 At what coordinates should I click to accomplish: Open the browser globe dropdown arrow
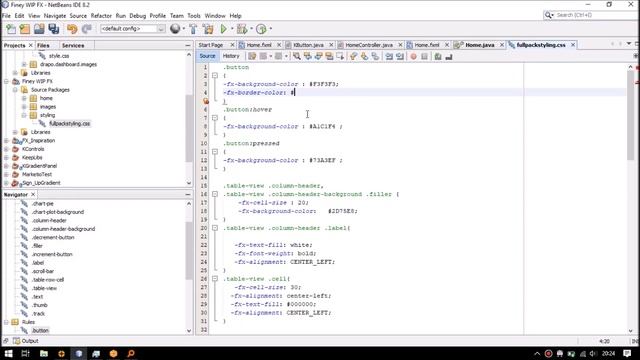point(184,29)
